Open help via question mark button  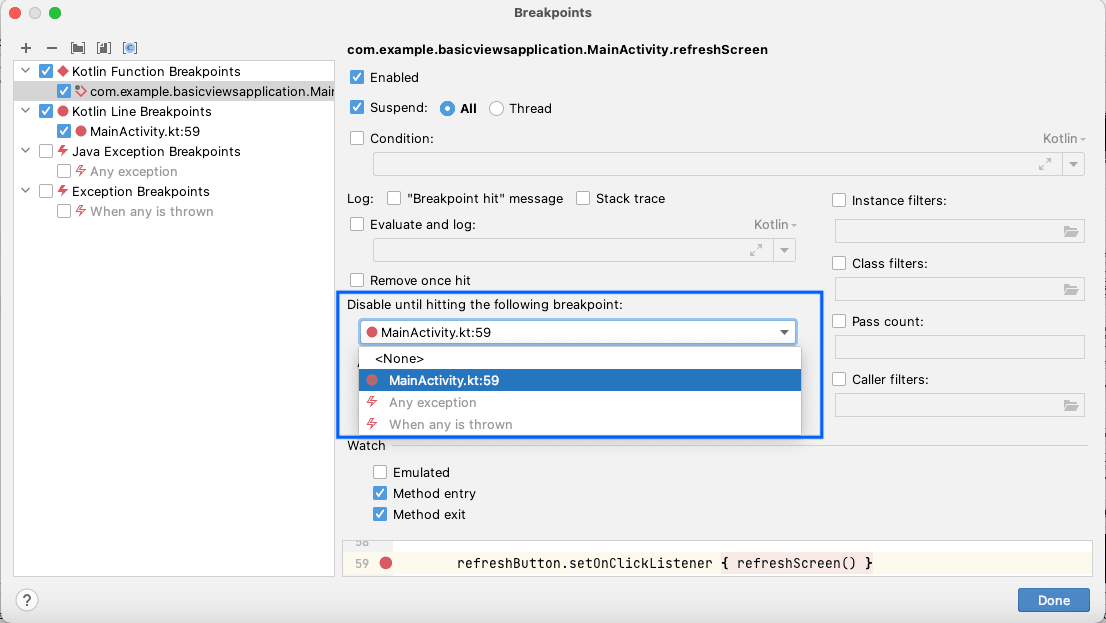[27, 600]
